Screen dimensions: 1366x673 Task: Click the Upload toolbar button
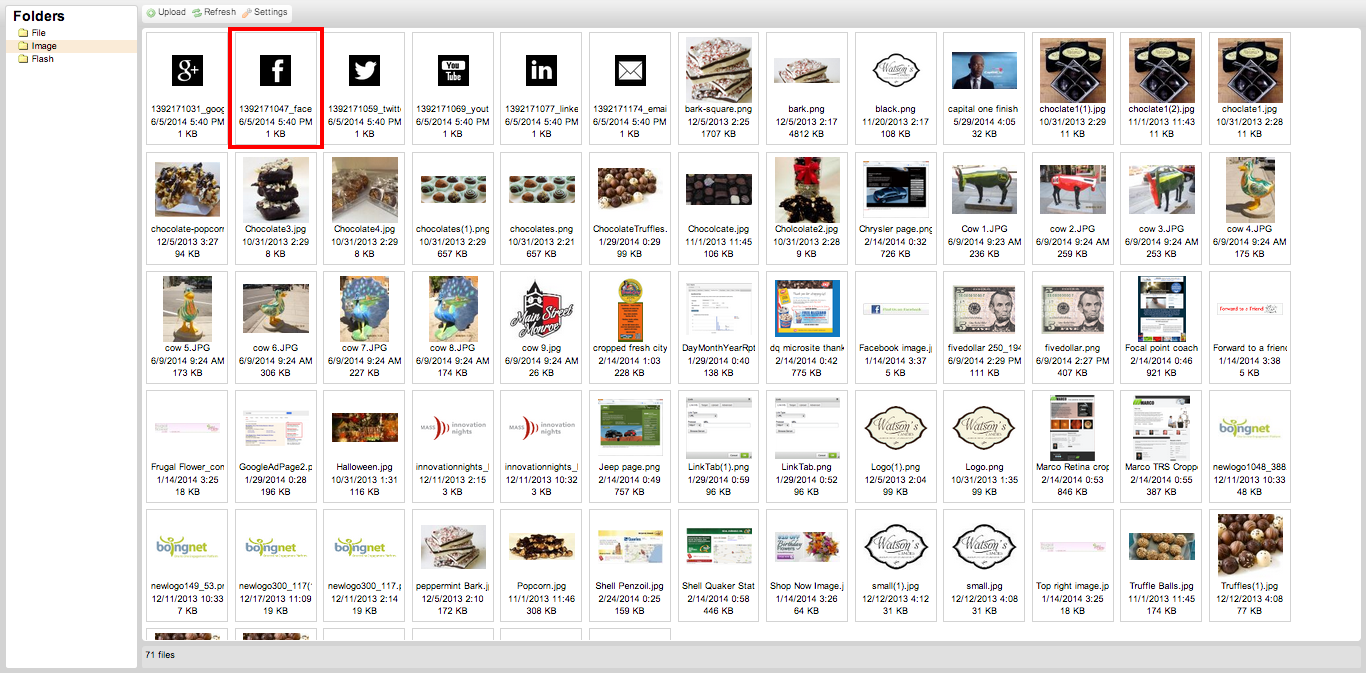[x=166, y=13]
